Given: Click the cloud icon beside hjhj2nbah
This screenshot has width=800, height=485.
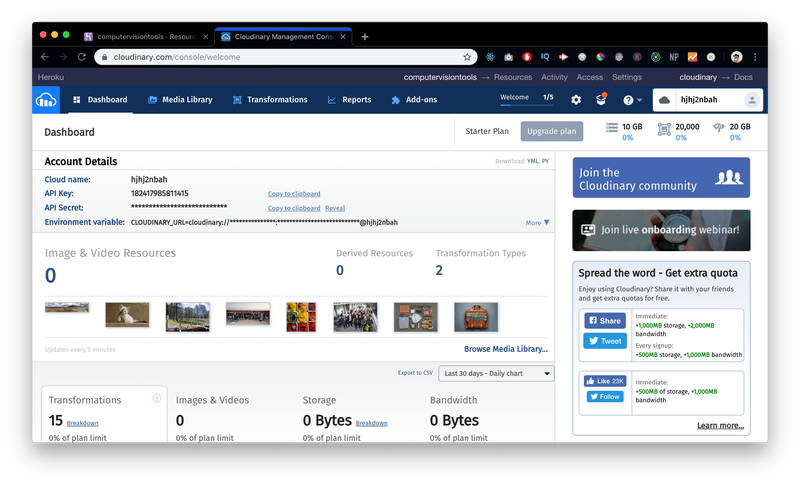Looking at the screenshot, I should (x=664, y=100).
